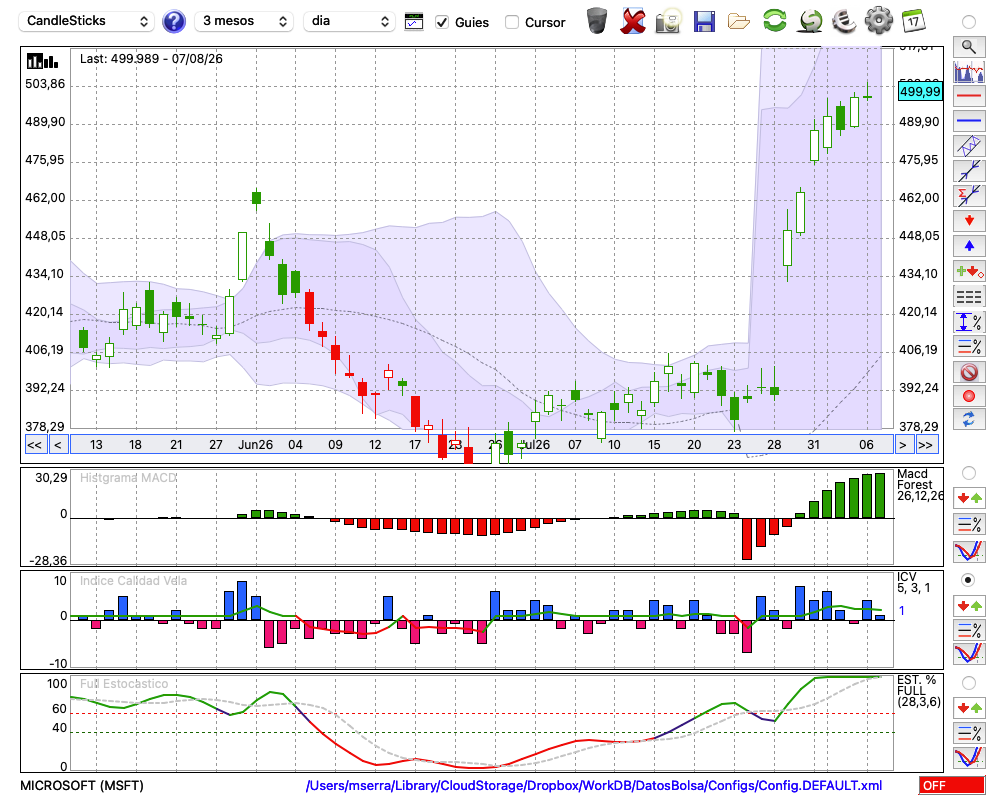Image resolution: width=1000 pixels, height=800 pixels.
Task: Click the trash can icon in toolbar
Action: [597, 21]
